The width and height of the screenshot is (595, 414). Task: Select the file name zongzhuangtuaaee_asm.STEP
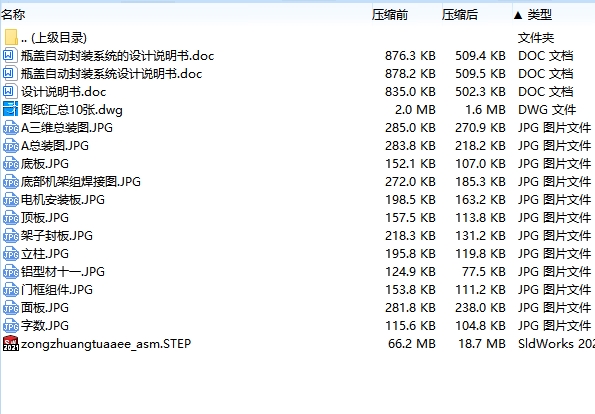click(106, 344)
